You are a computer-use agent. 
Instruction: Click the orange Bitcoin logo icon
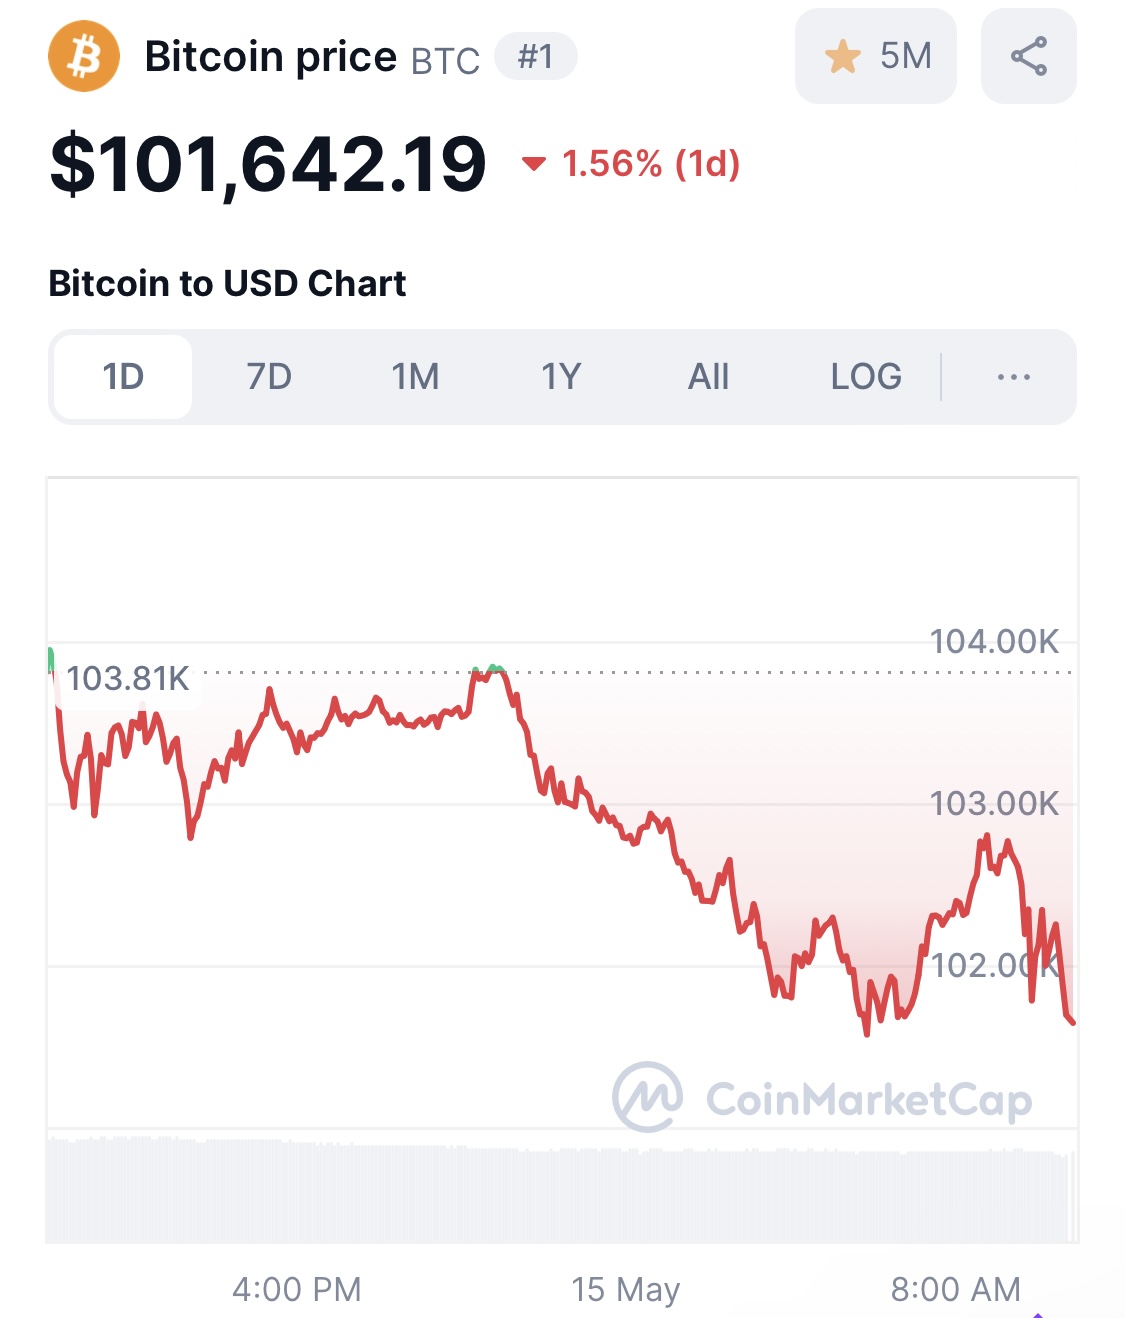[84, 56]
